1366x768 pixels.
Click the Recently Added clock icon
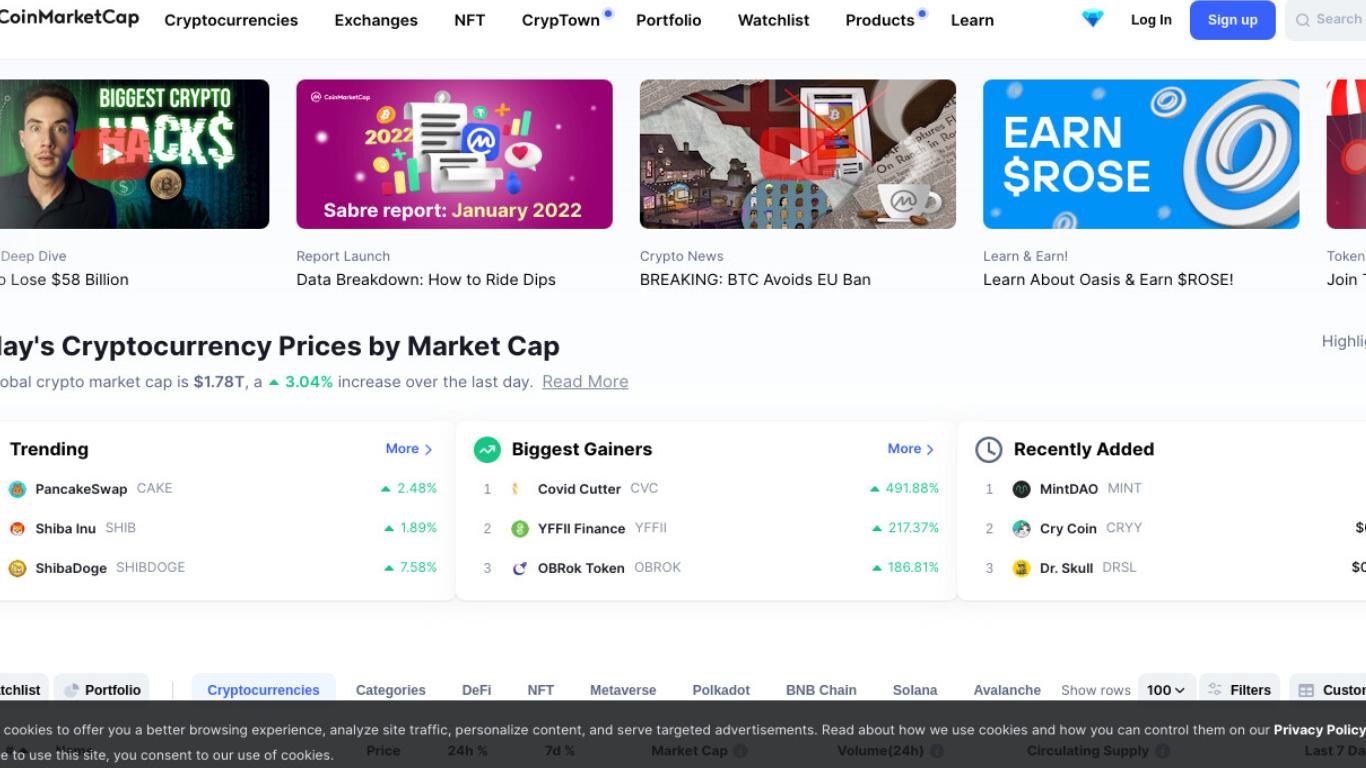988,450
